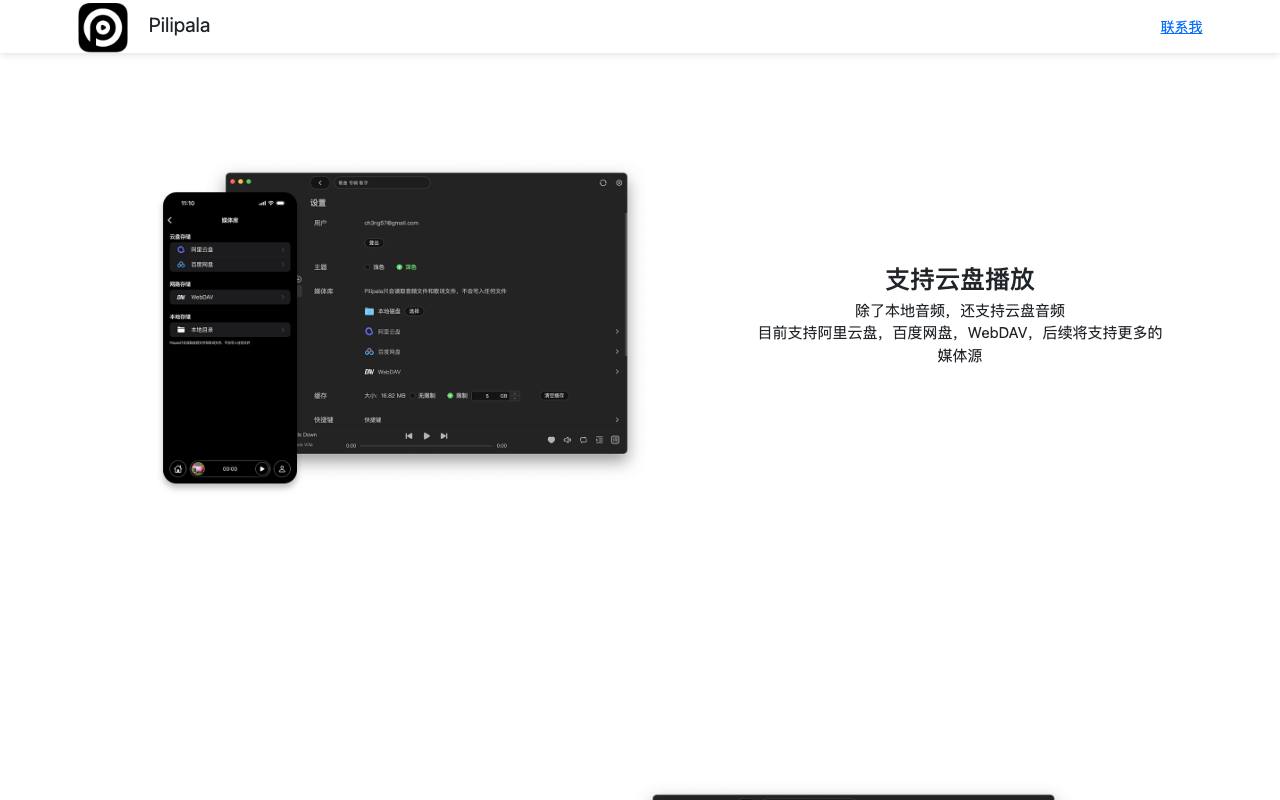
Task: Click the Aliyun Drive icon in desktop settings
Action: (x=369, y=331)
